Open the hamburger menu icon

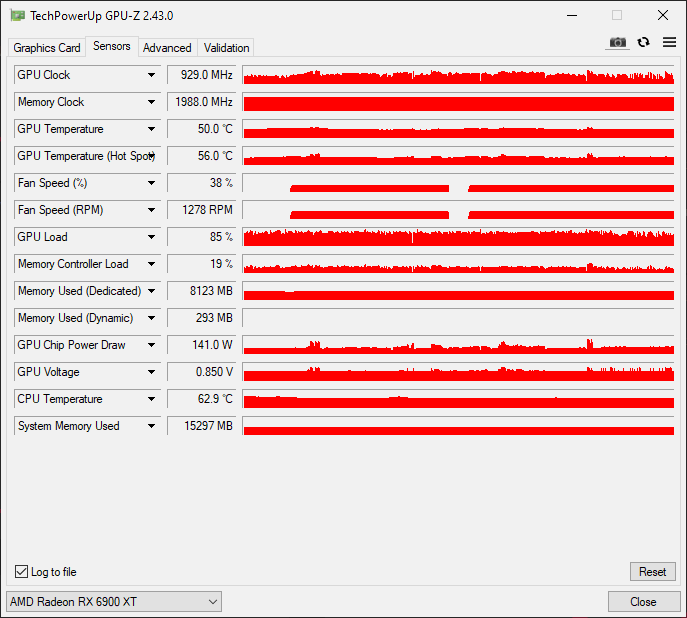click(x=669, y=42)
